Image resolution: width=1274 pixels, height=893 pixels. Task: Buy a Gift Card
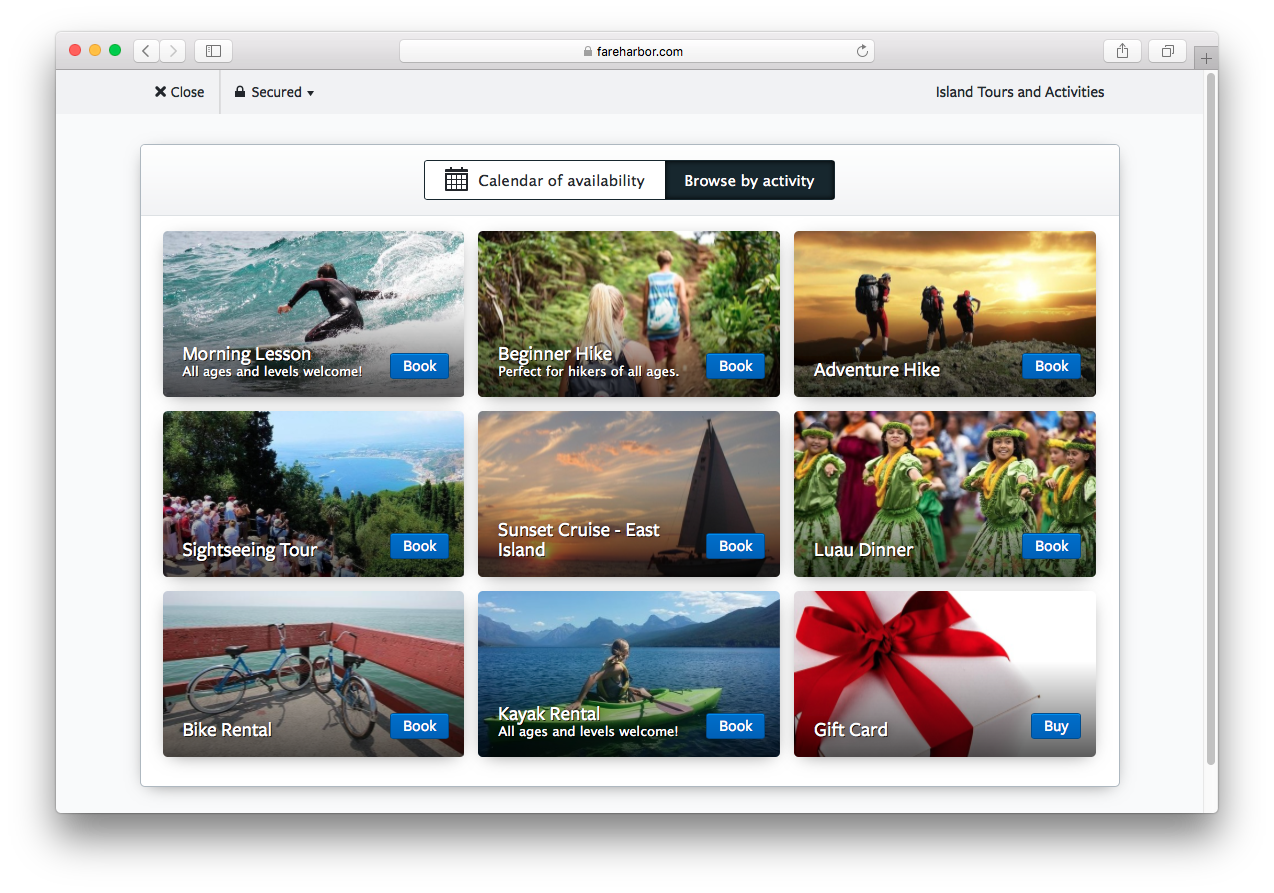click(x=1055, y=726)
